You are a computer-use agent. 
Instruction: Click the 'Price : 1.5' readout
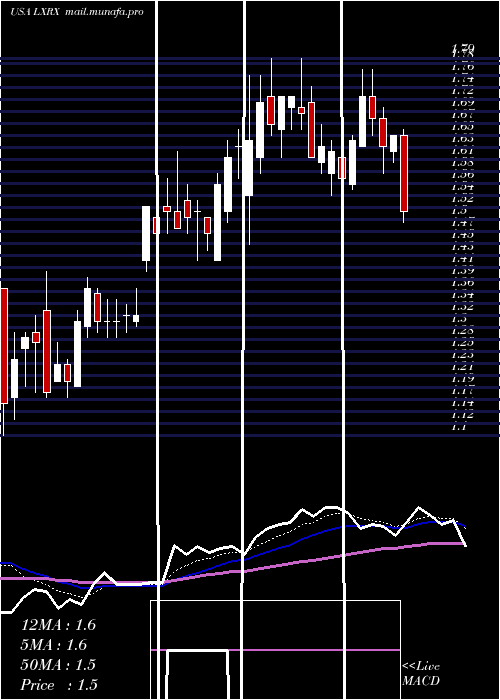pyautogui.click(x=59, y=685)
